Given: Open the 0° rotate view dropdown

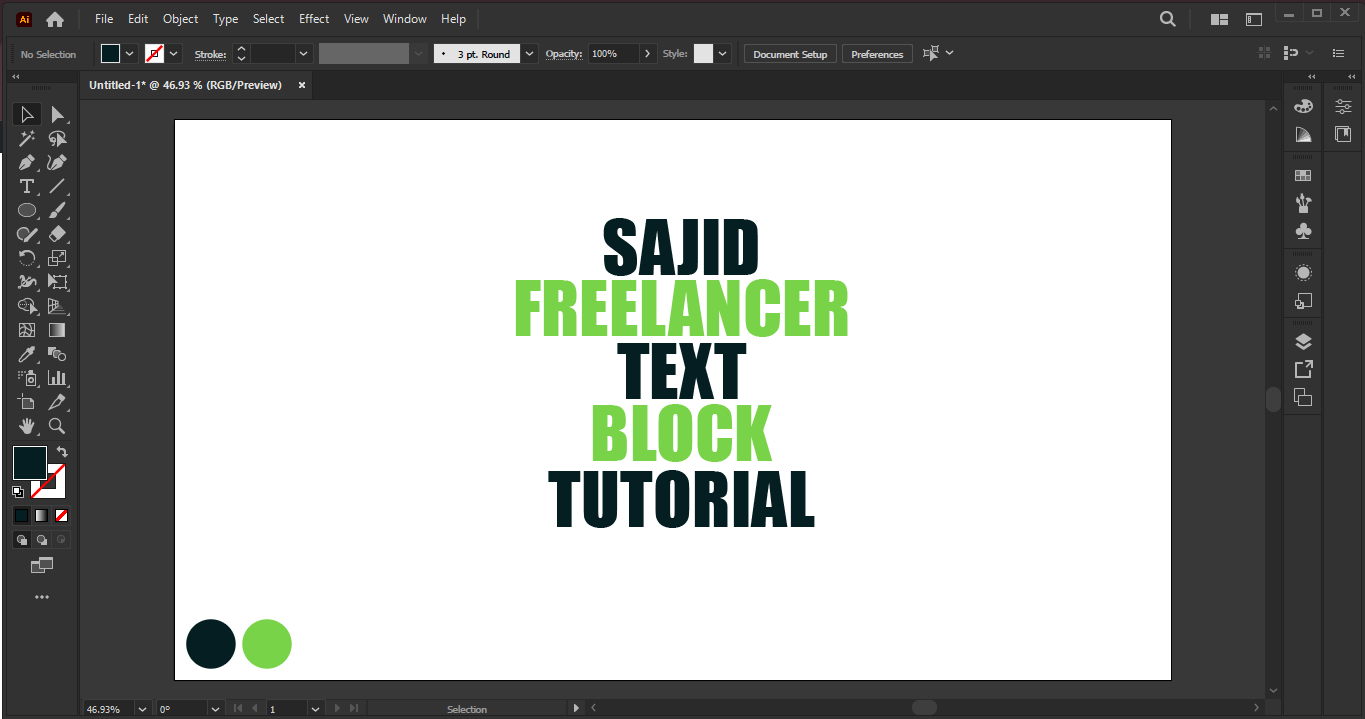Looking at the screenshot, I should (215, 709).
